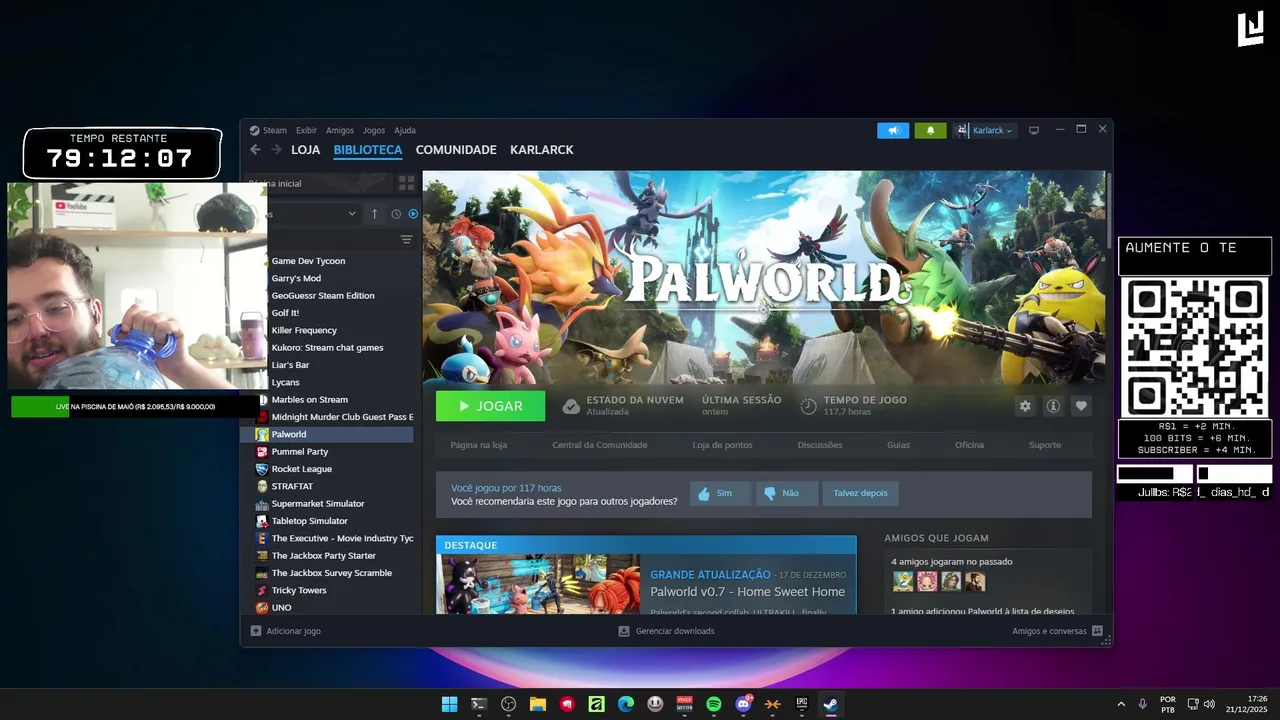Change sort order with the up arrow
Viewport: 1280px width, 720px height.
pyautogui.click(x=375, y=214)
